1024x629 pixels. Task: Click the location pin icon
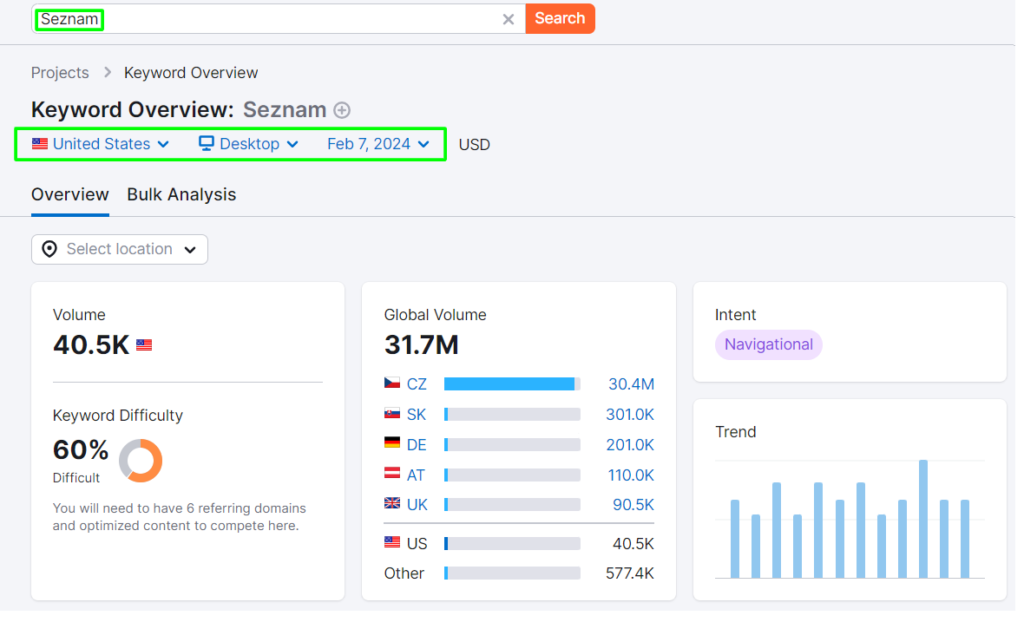point(50,249)
